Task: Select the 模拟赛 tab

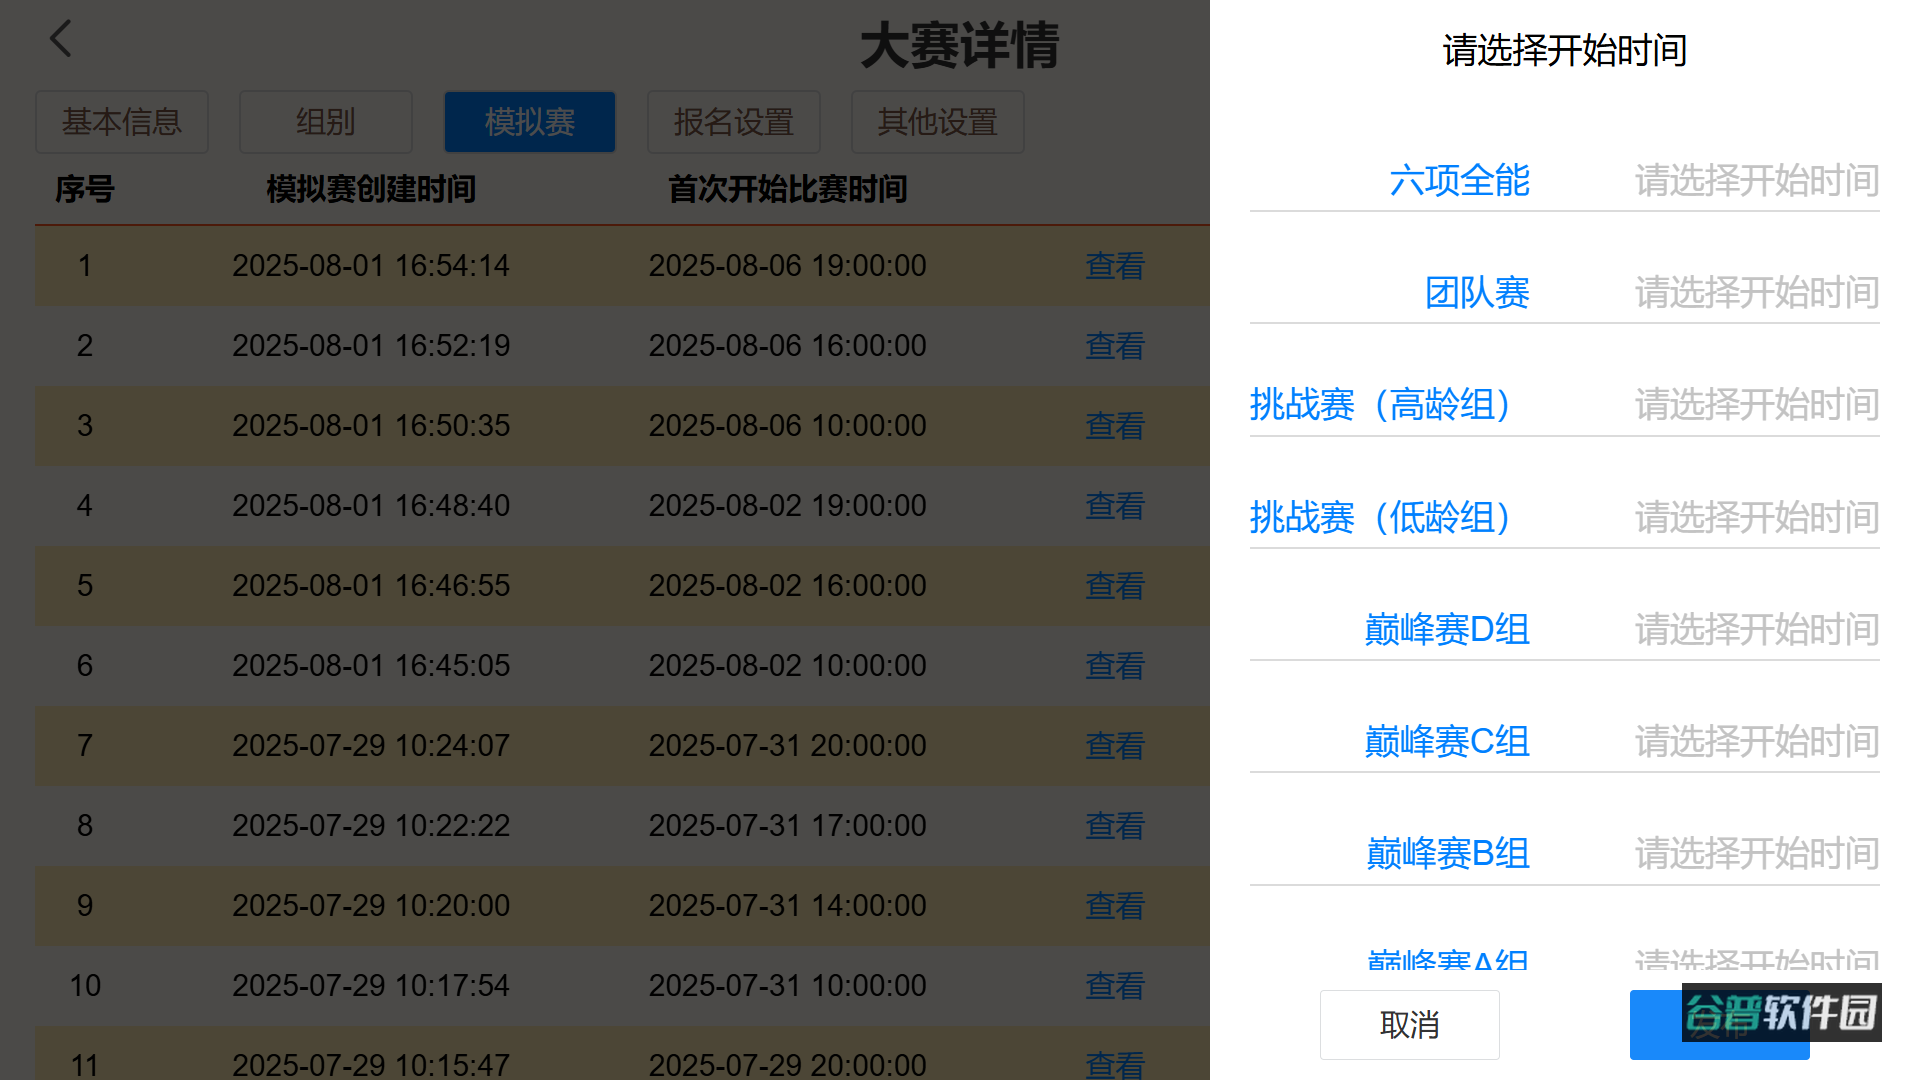Action: point(530,122)
